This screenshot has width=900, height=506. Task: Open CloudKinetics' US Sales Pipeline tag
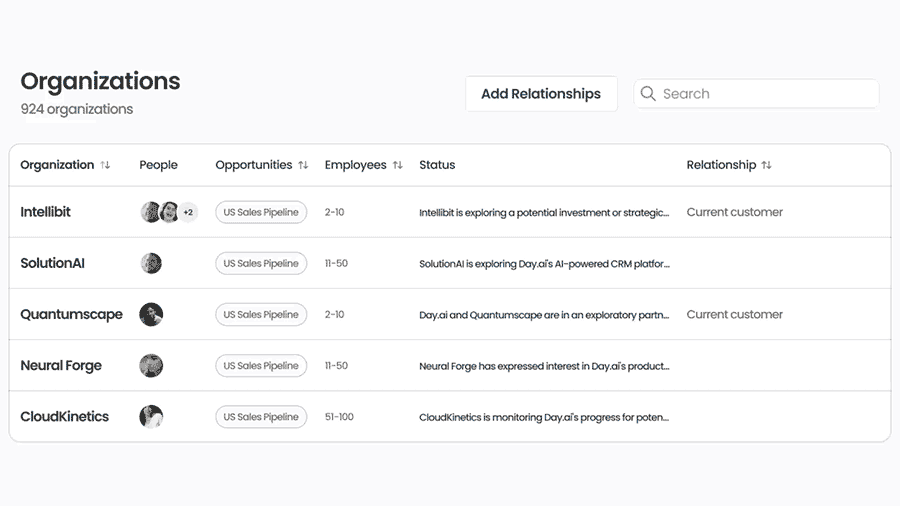(261, 417)
